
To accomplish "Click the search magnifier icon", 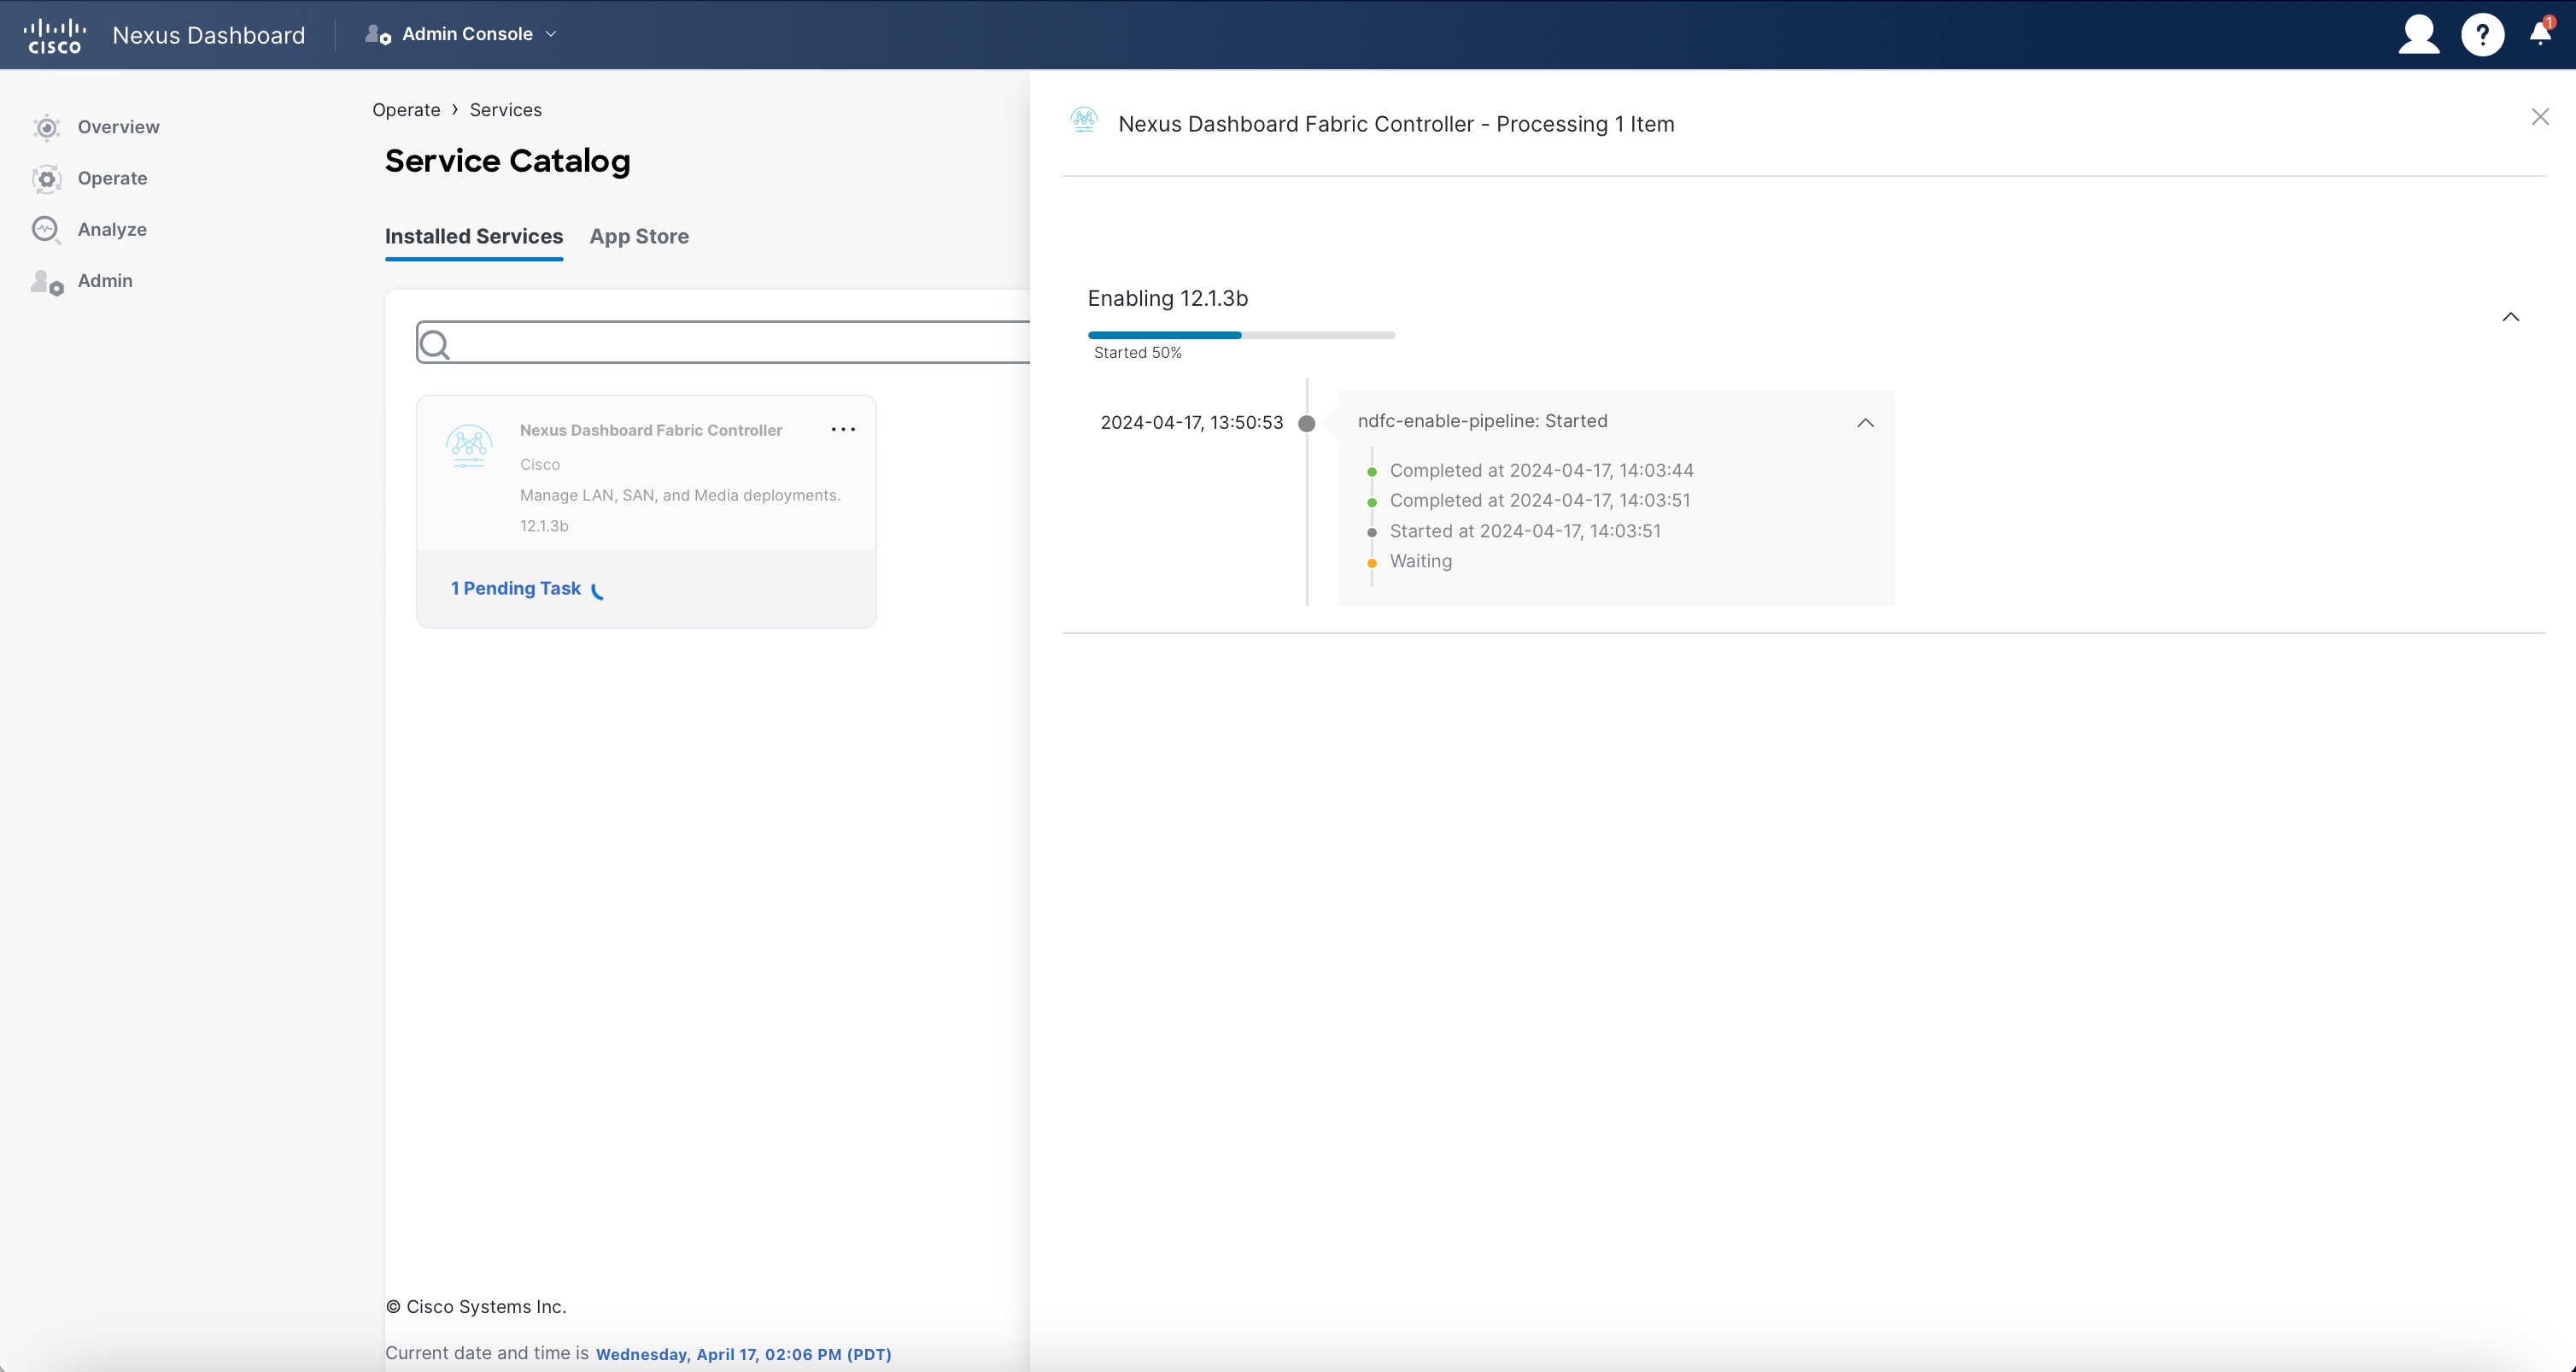I will coord(434,345).
